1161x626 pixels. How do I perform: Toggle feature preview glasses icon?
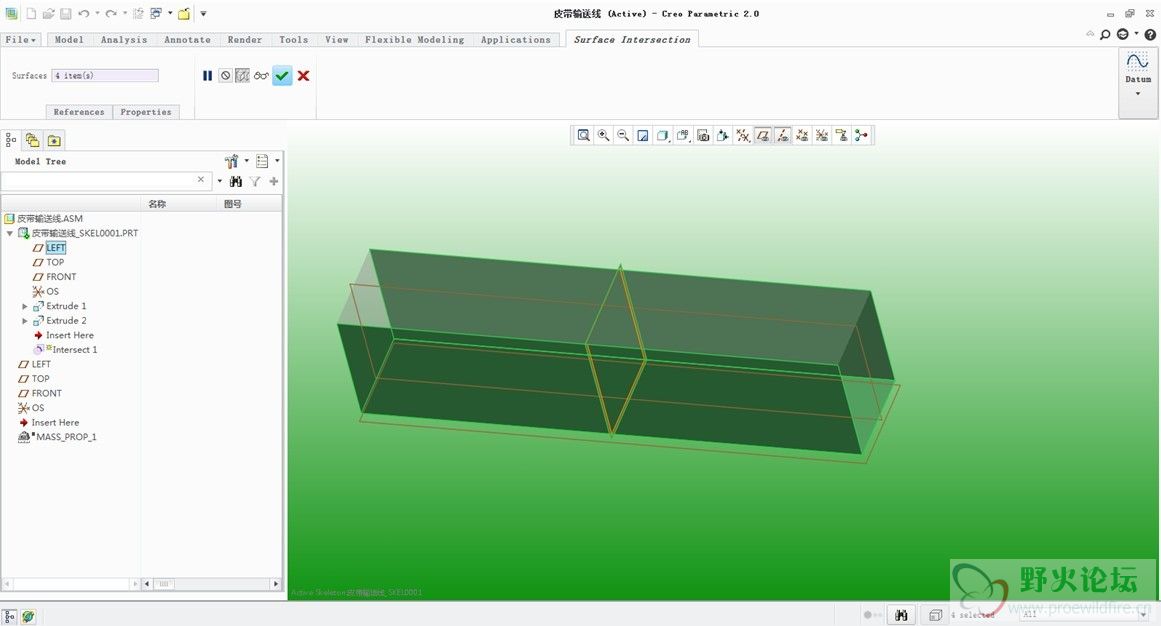pyautogui.click(x=261, y=76)
